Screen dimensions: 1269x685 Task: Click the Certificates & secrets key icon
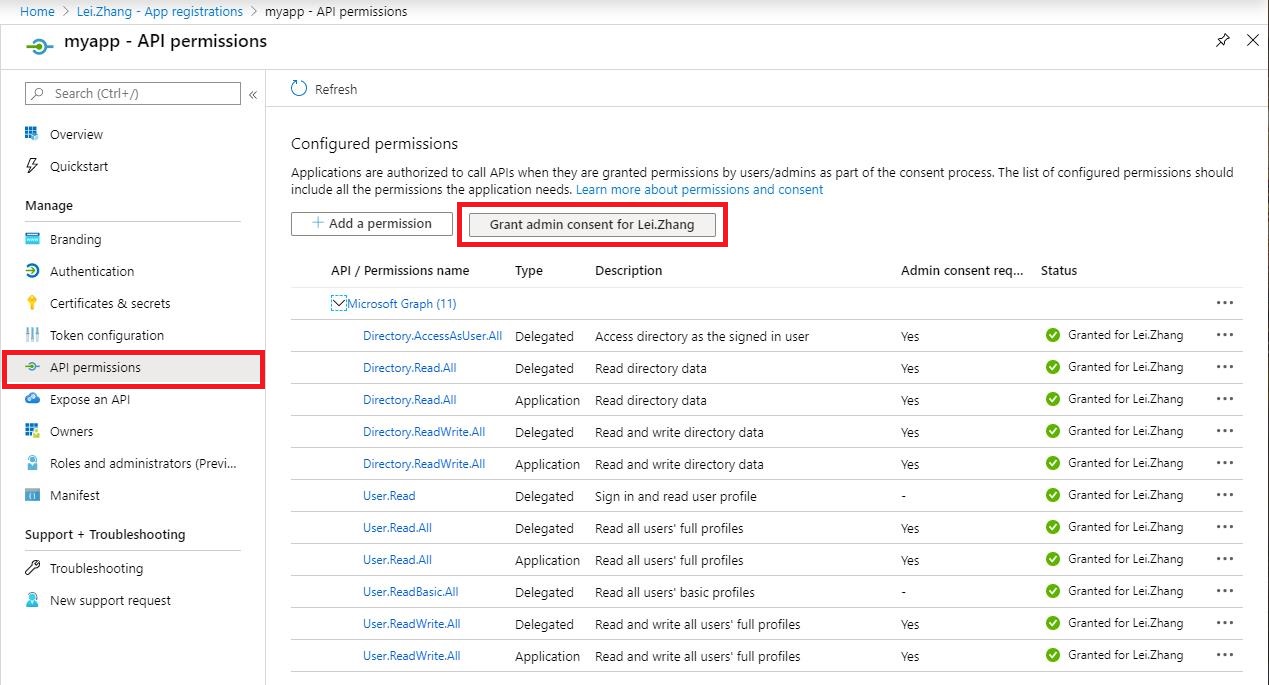pyautogui.click(x=31, y=303)
